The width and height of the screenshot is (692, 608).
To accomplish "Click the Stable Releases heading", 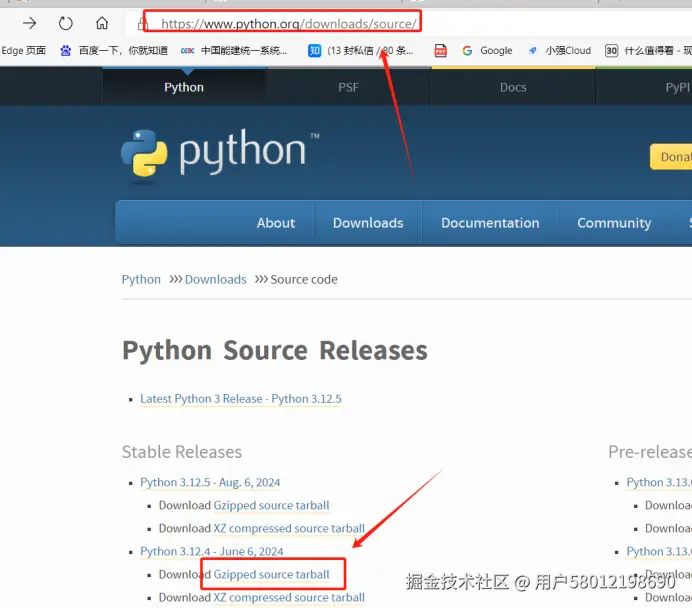I will coord(182,452).
